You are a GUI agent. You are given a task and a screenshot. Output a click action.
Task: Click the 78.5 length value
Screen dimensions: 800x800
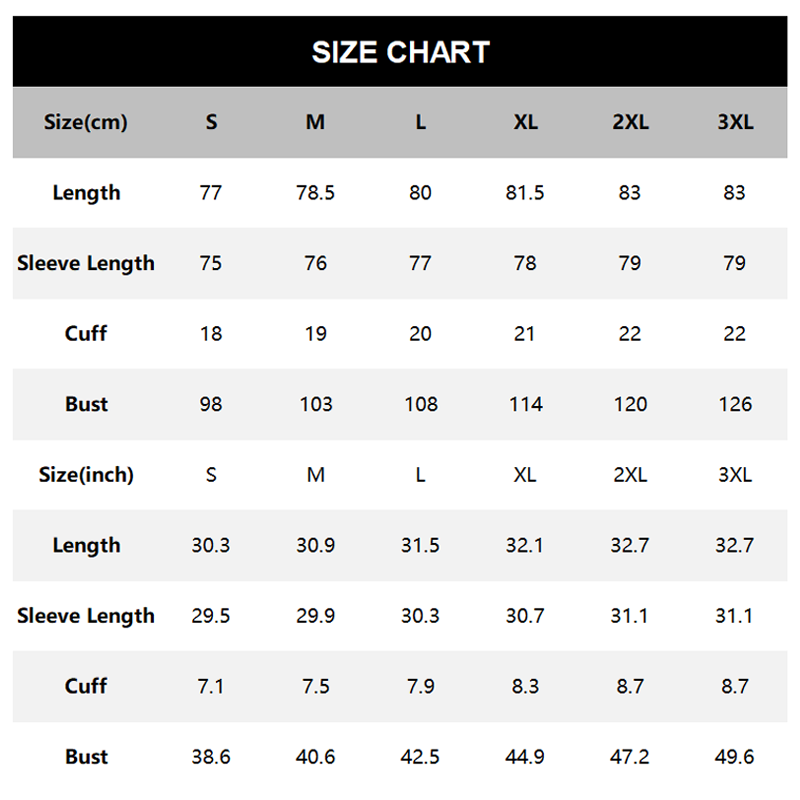coord(315,193)
